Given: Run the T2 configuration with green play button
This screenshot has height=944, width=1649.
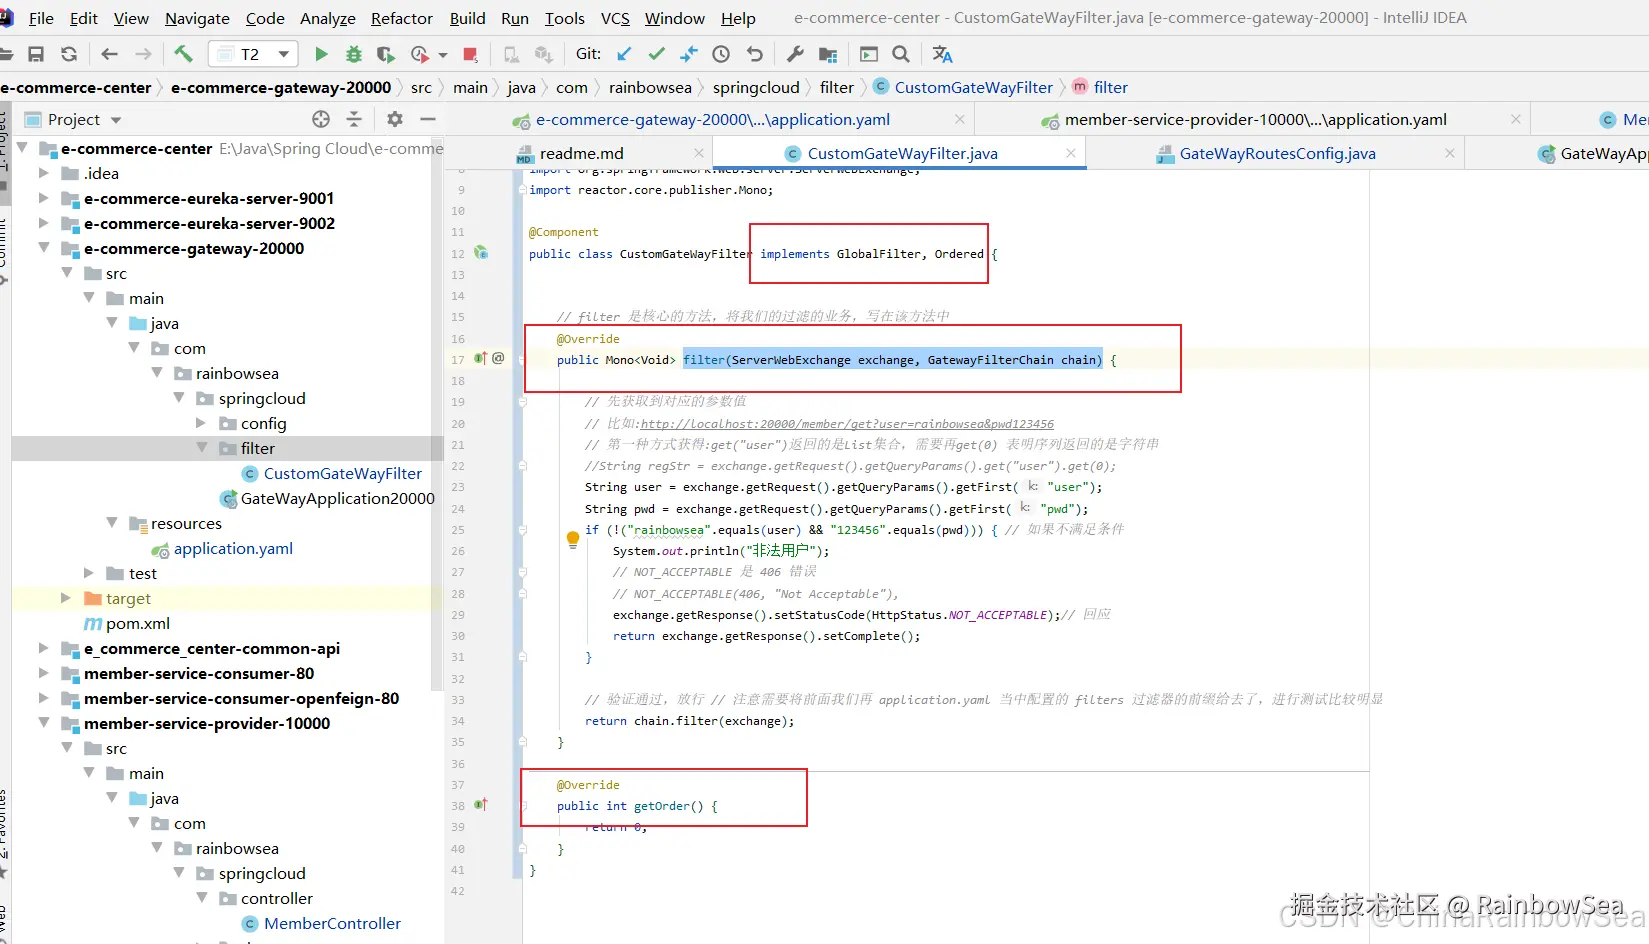Looking at the screenshot, I should [321, 54].
